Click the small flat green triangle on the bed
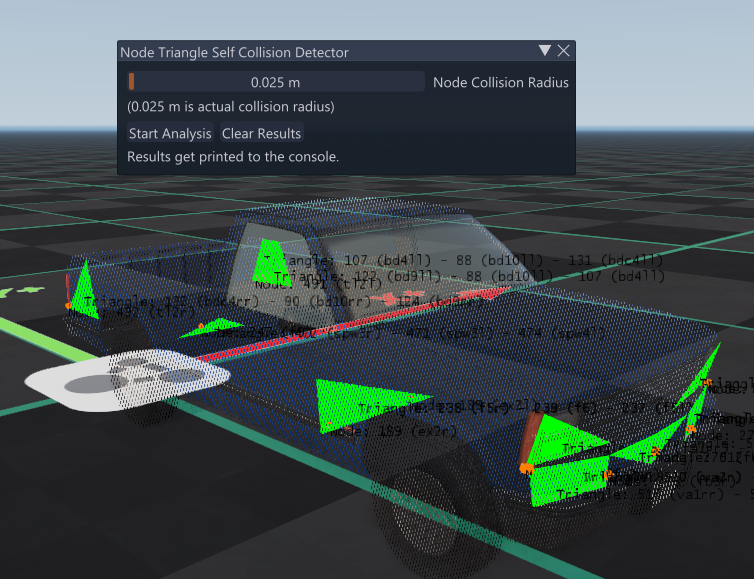Screen dimensions: 754x579 point(222,323)
